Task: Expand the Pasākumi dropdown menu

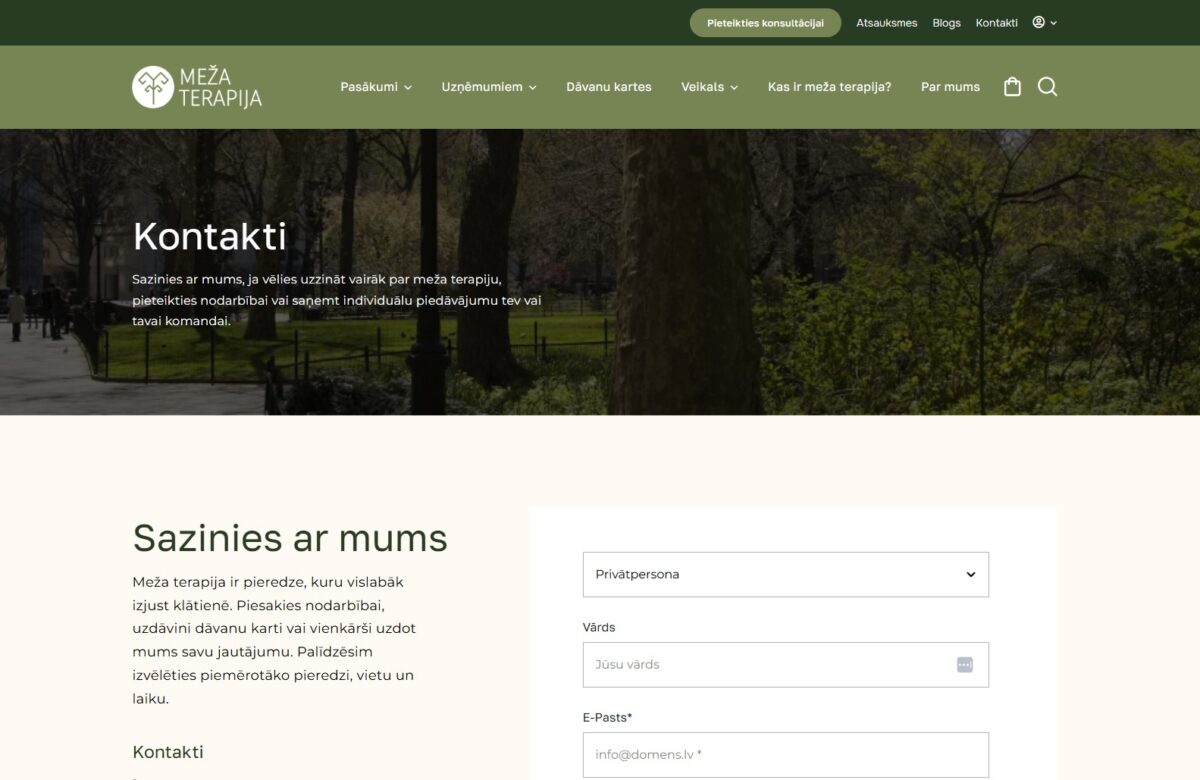Action: [376, 87]
